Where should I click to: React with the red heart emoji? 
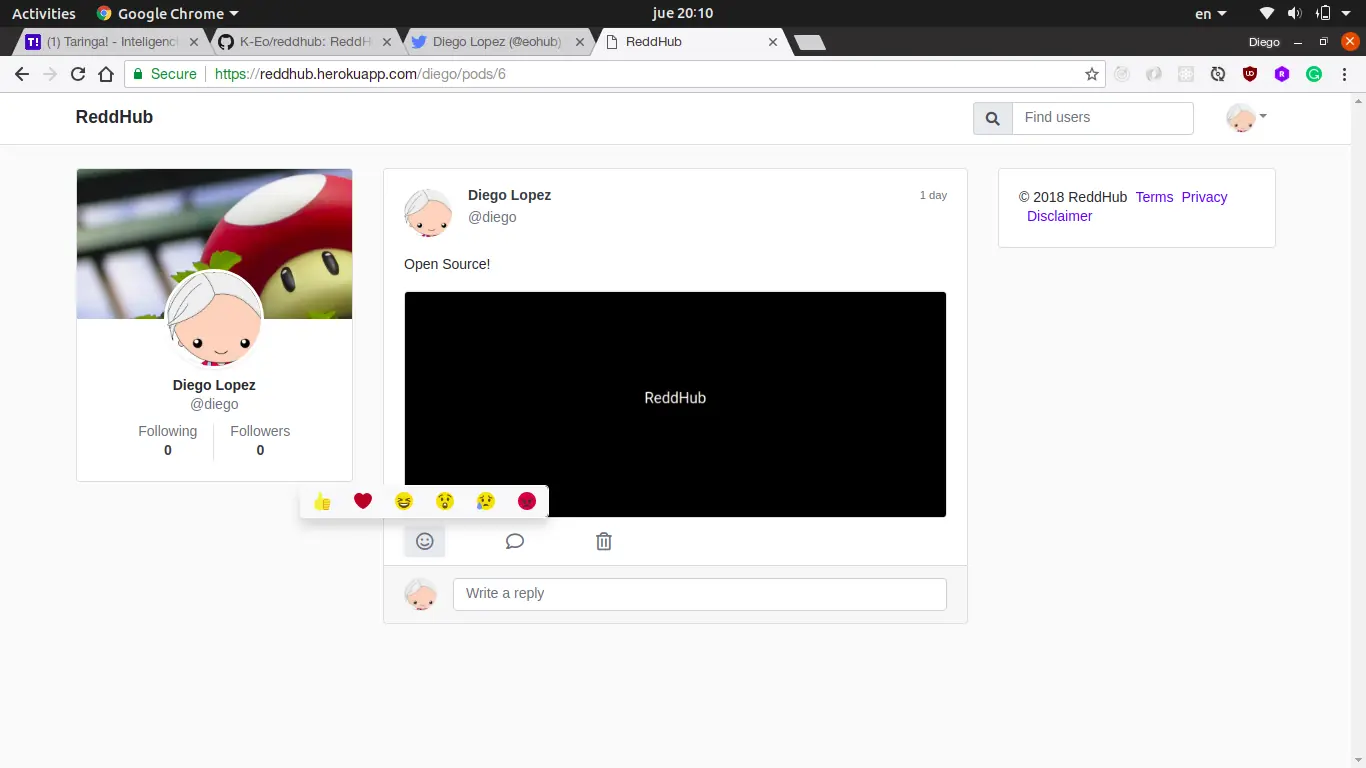pyautogui.click(x=363, y=501)
